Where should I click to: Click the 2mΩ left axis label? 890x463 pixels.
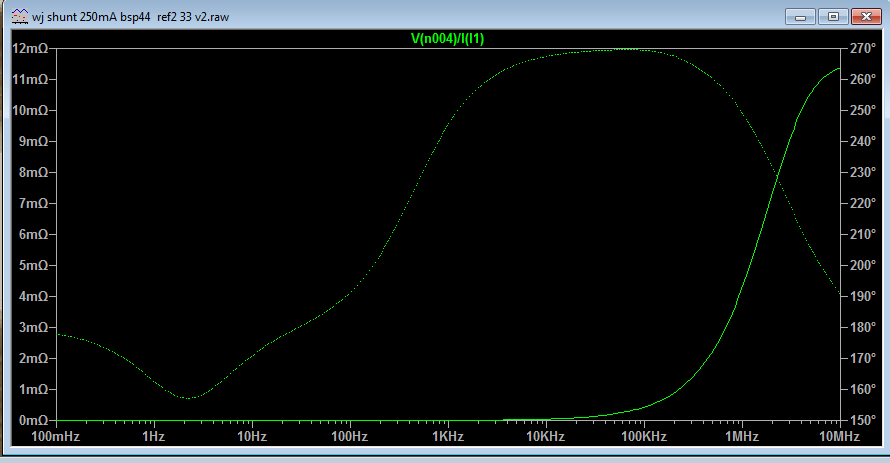click(x=33, y=359)
